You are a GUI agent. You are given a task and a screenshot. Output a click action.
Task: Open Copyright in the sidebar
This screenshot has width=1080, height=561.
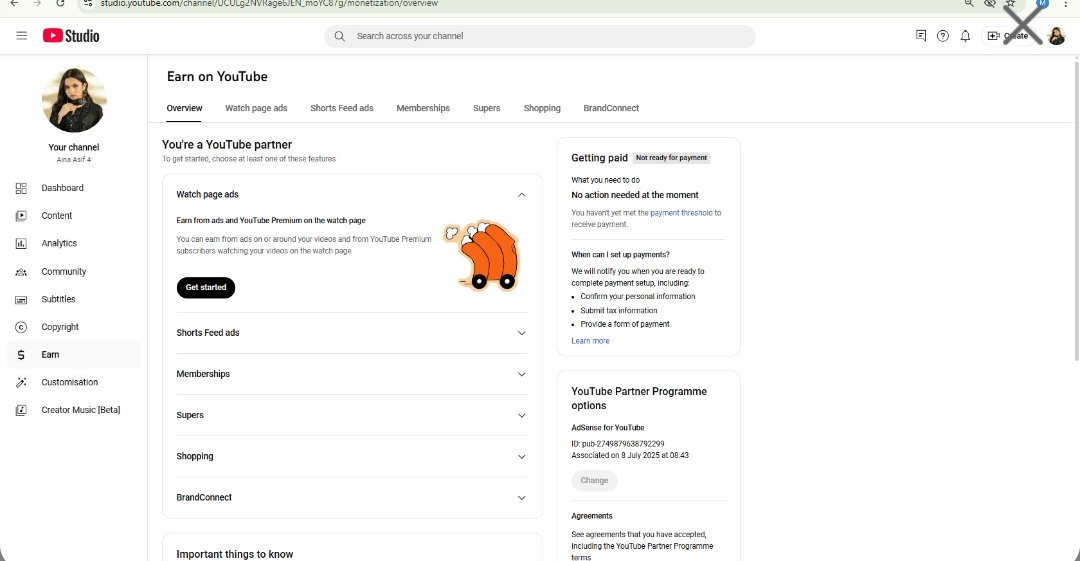[74, 327]
